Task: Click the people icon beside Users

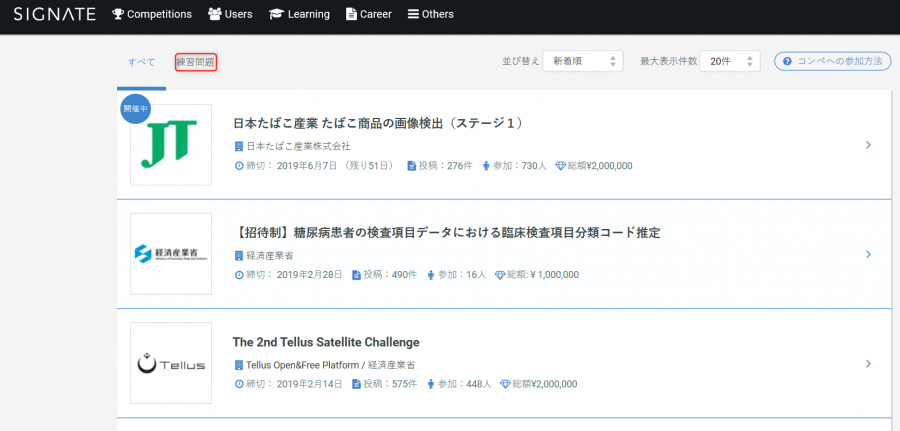Action: 215,14
